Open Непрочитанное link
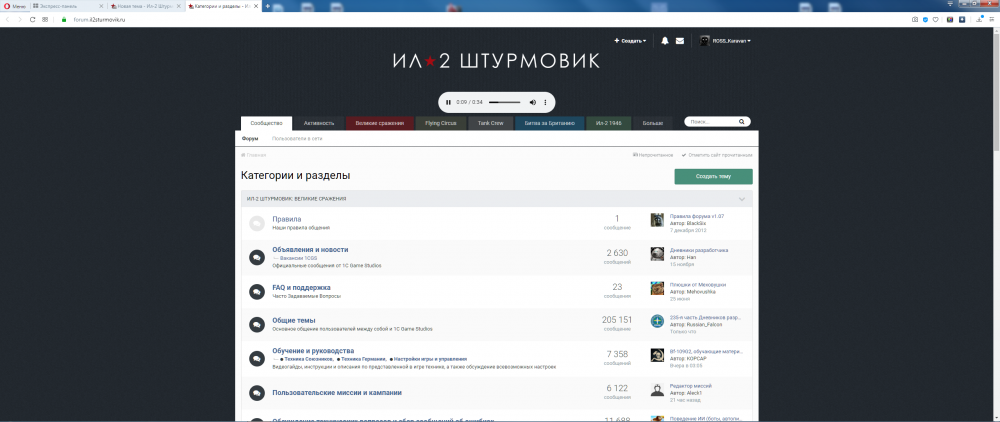The width and height of the screenshot is (1000, 422). coord(653,155)
